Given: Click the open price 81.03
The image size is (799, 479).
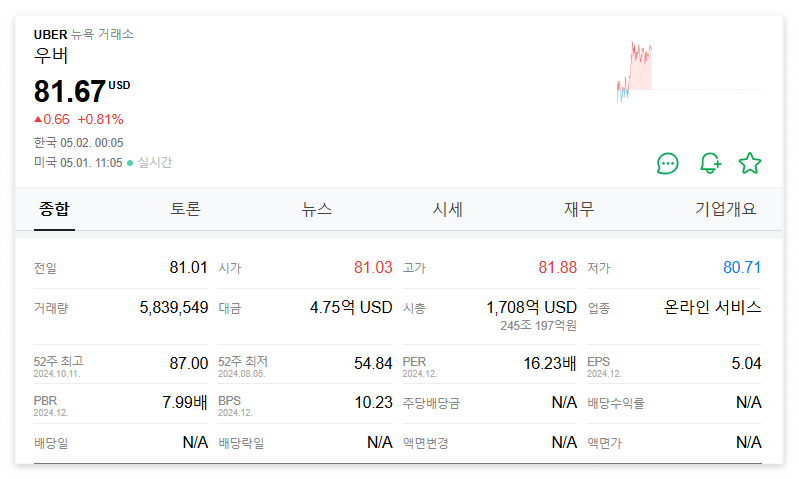Looking at the screenshot, I should click(373, 267).
